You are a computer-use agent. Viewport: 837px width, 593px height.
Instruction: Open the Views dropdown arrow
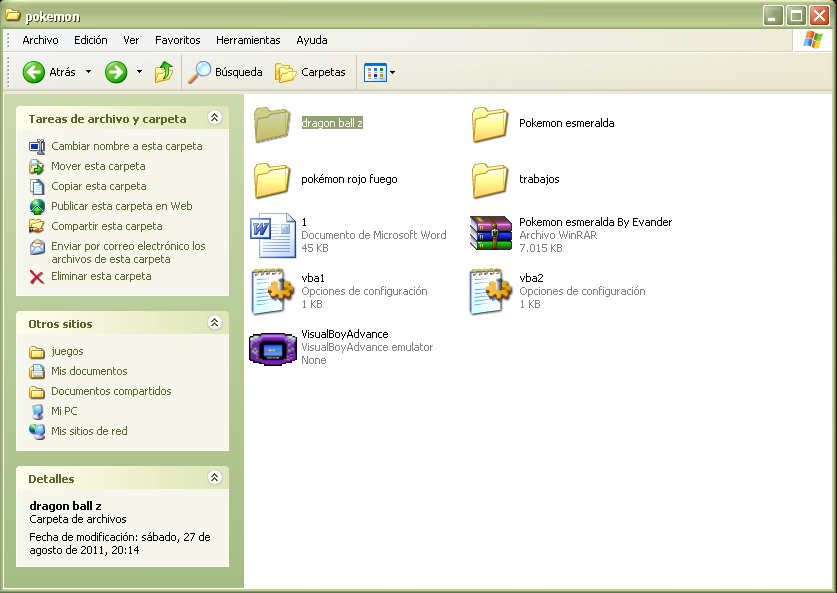(393, 73)
